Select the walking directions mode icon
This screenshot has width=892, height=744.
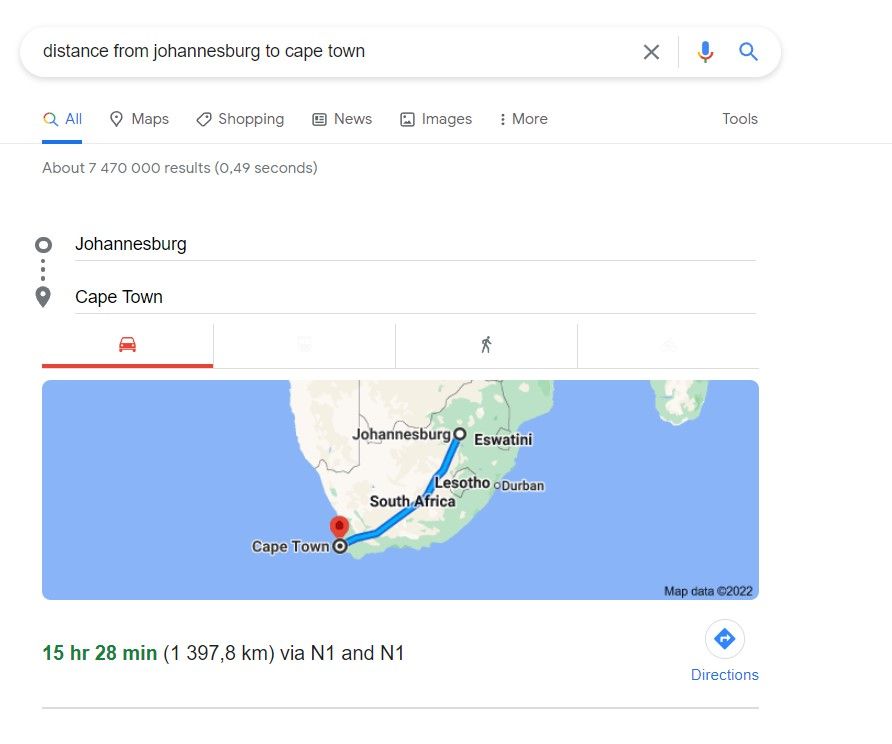pyautogui.click(x=486, y=344)
